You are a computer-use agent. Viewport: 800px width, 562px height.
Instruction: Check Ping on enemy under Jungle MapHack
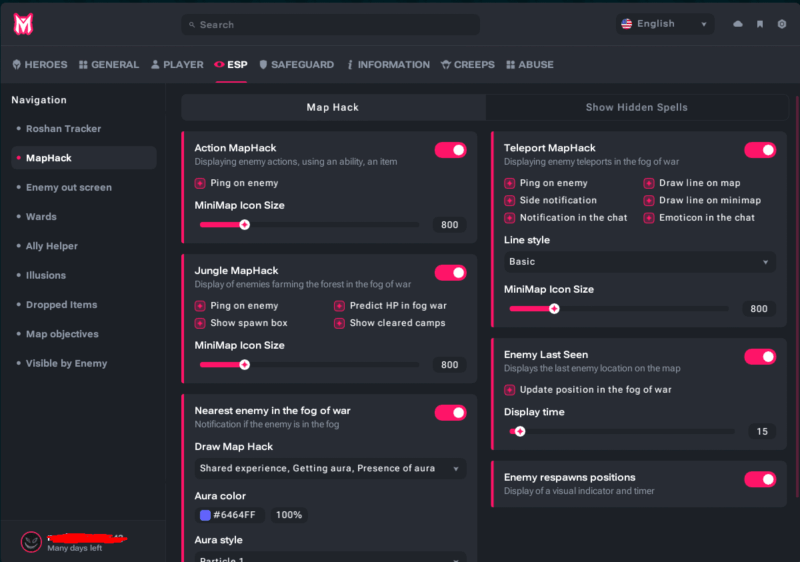[200, 306]
